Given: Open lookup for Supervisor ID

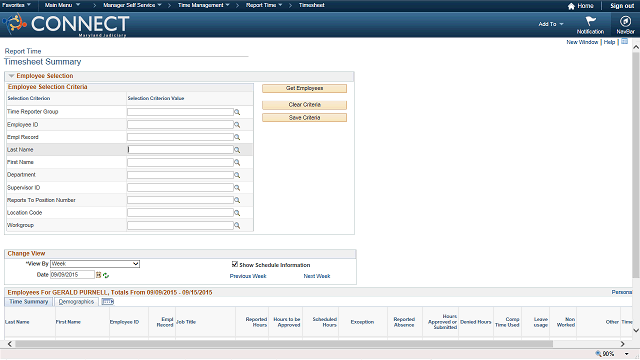Looking at the screenshot, I should (237, 188).
